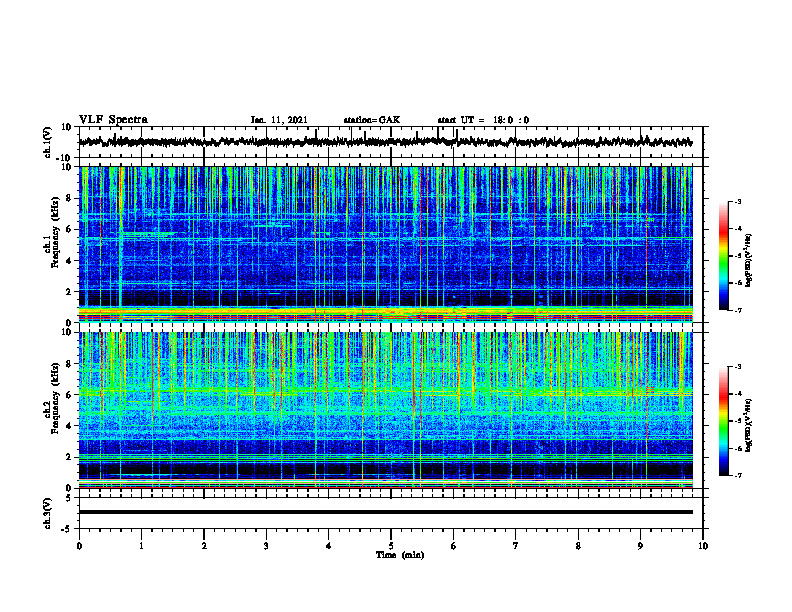This screenshot has height=612, width=792.
Task: Click the "ch.3(V)" axis label
Action: click(x=48, y=513)
